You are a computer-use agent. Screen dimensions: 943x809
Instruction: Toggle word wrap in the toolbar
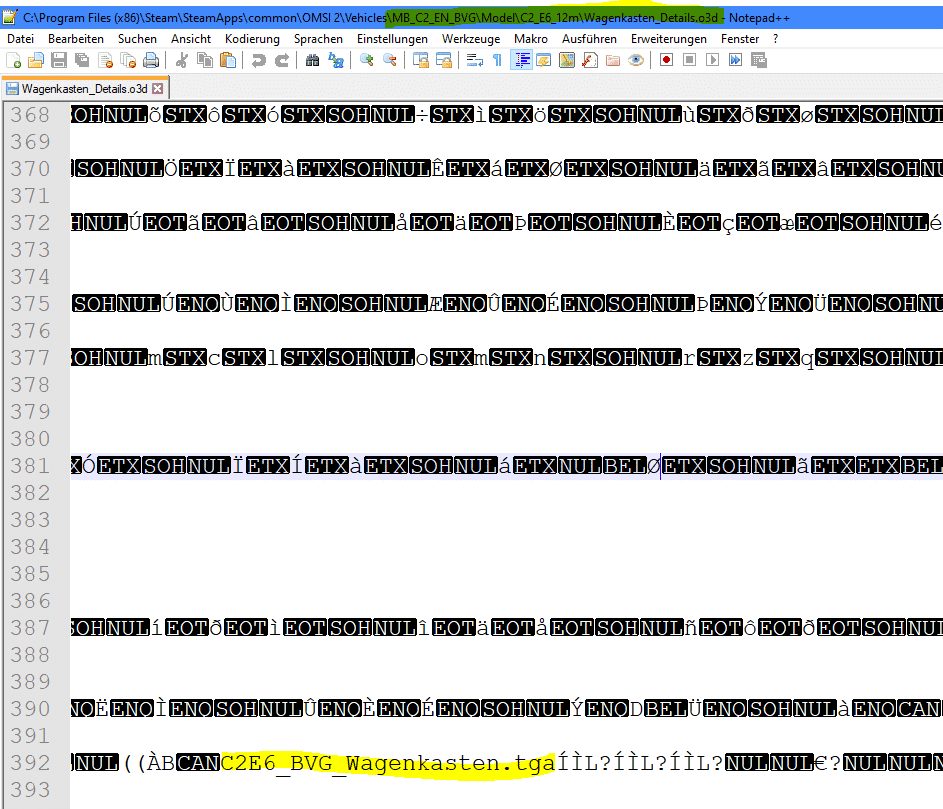474,60
